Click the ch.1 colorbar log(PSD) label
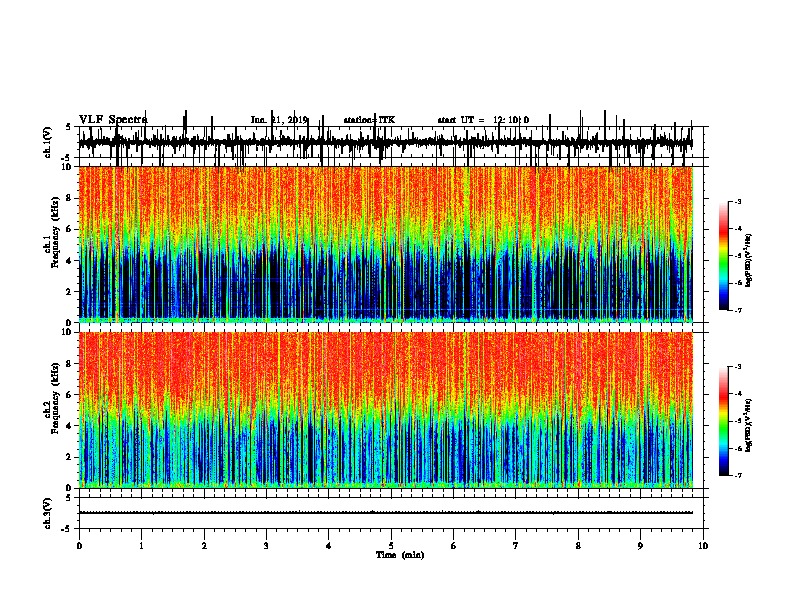Image resolution: width=792 pixels, height=612 pixels. [749, 259]
